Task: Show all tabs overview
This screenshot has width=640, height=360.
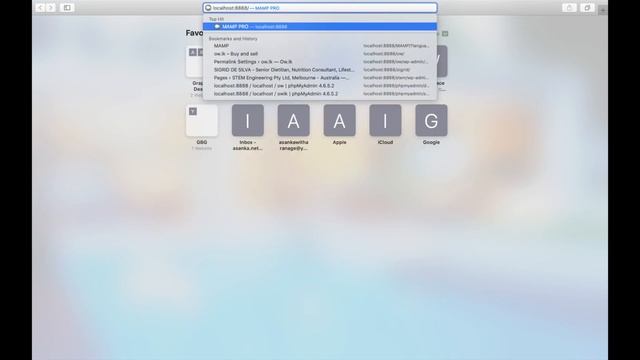Action: click(587, 7)
